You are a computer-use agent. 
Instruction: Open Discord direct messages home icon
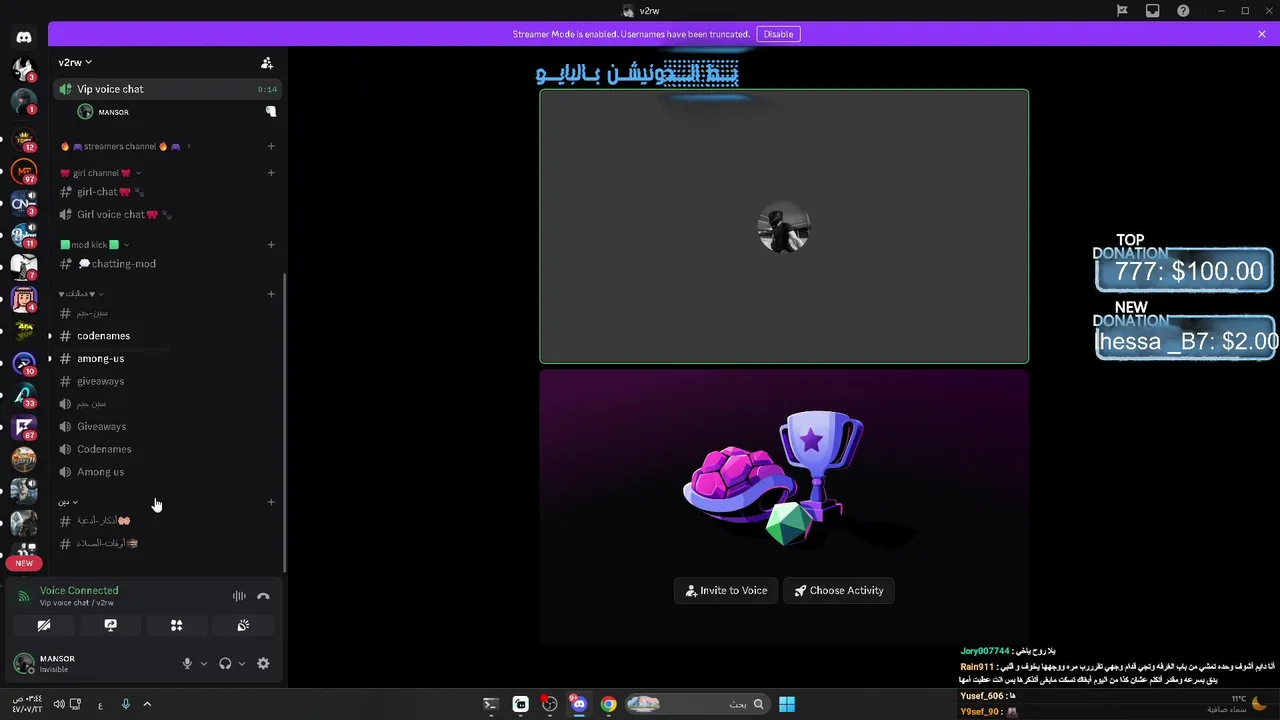tap(24, 37)
